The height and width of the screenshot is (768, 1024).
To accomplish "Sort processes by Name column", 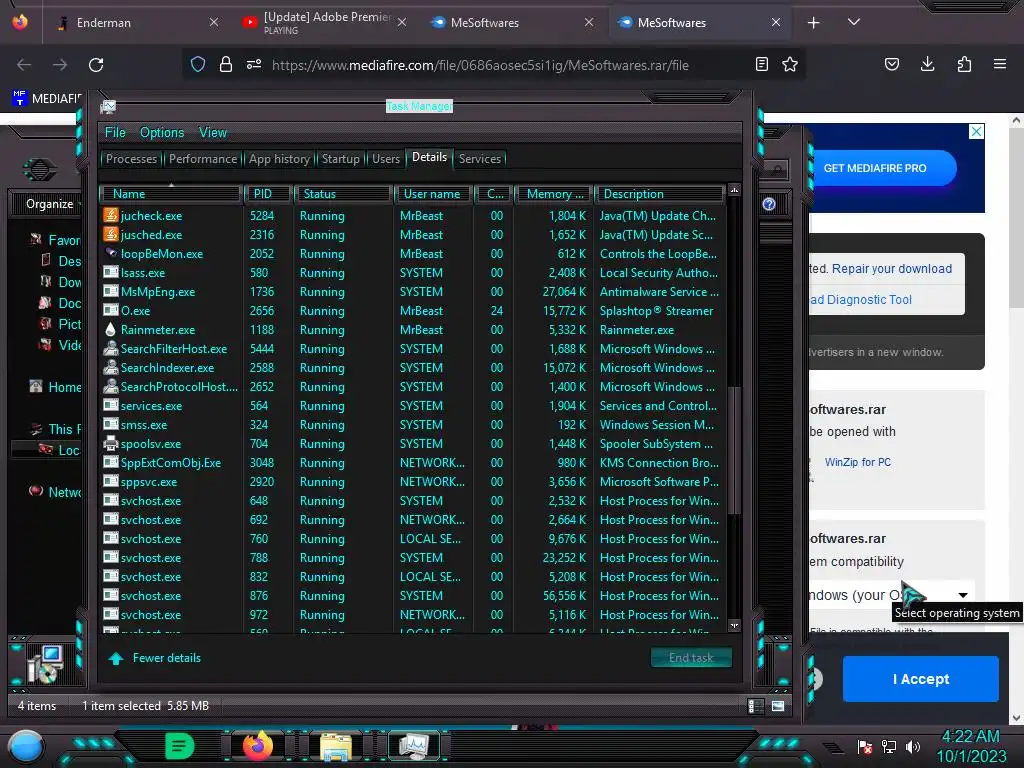I will pyautogui.click(x=171, y=194).
